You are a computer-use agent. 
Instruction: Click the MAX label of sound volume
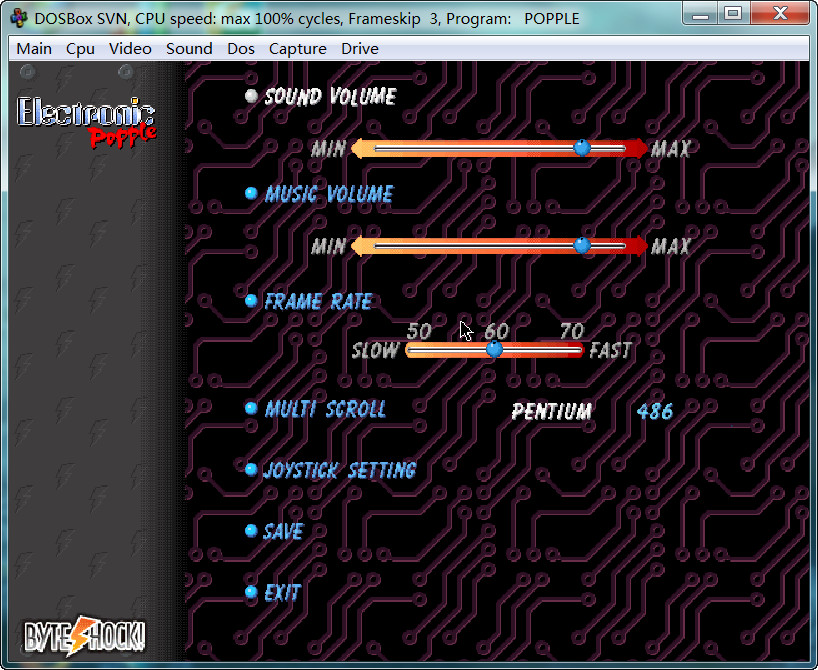pos(671,149)
